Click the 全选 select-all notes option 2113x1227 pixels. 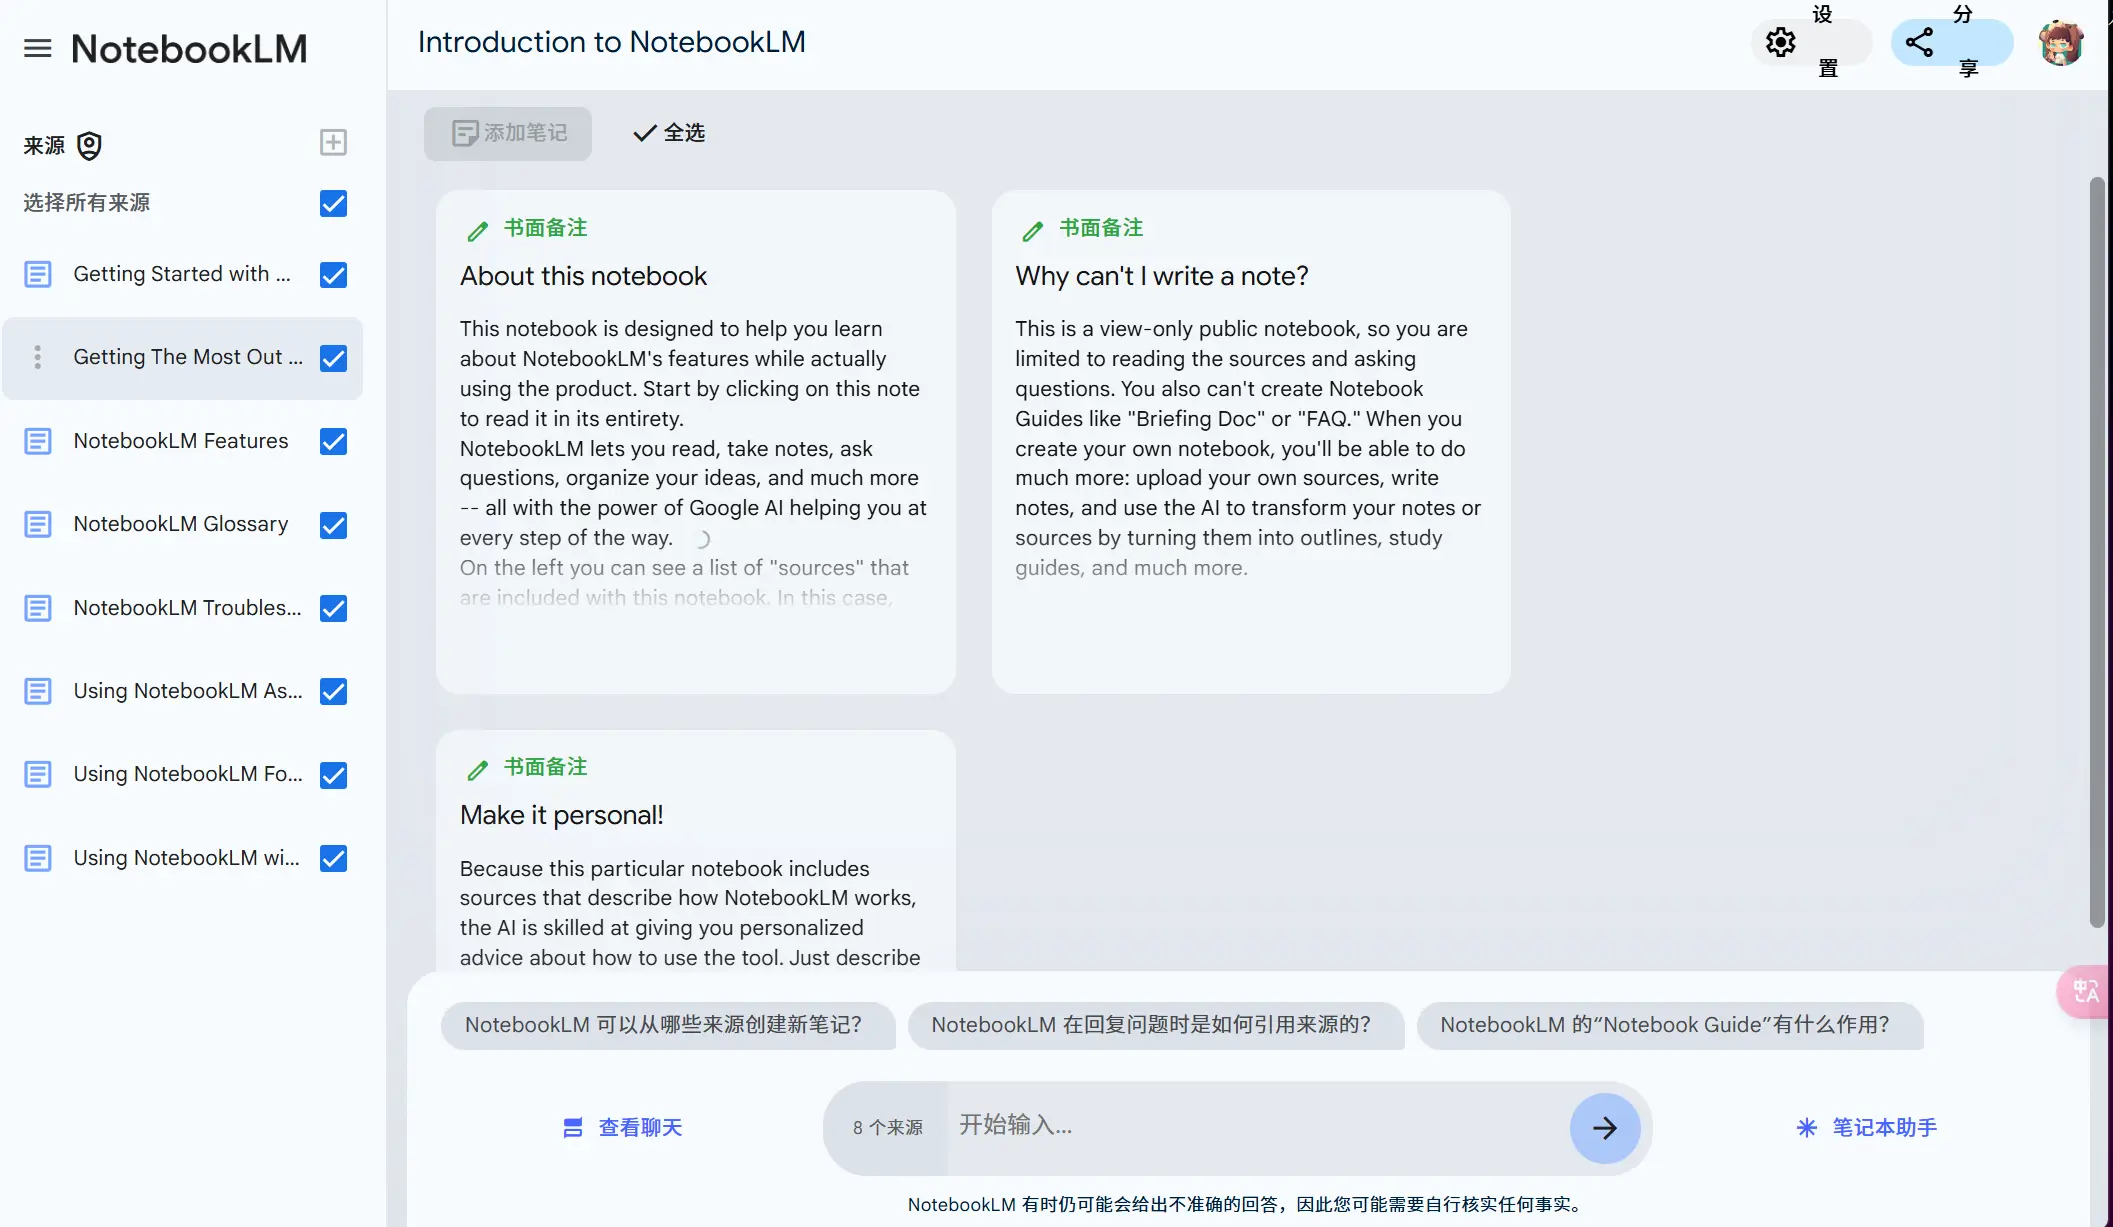[669, 133]
